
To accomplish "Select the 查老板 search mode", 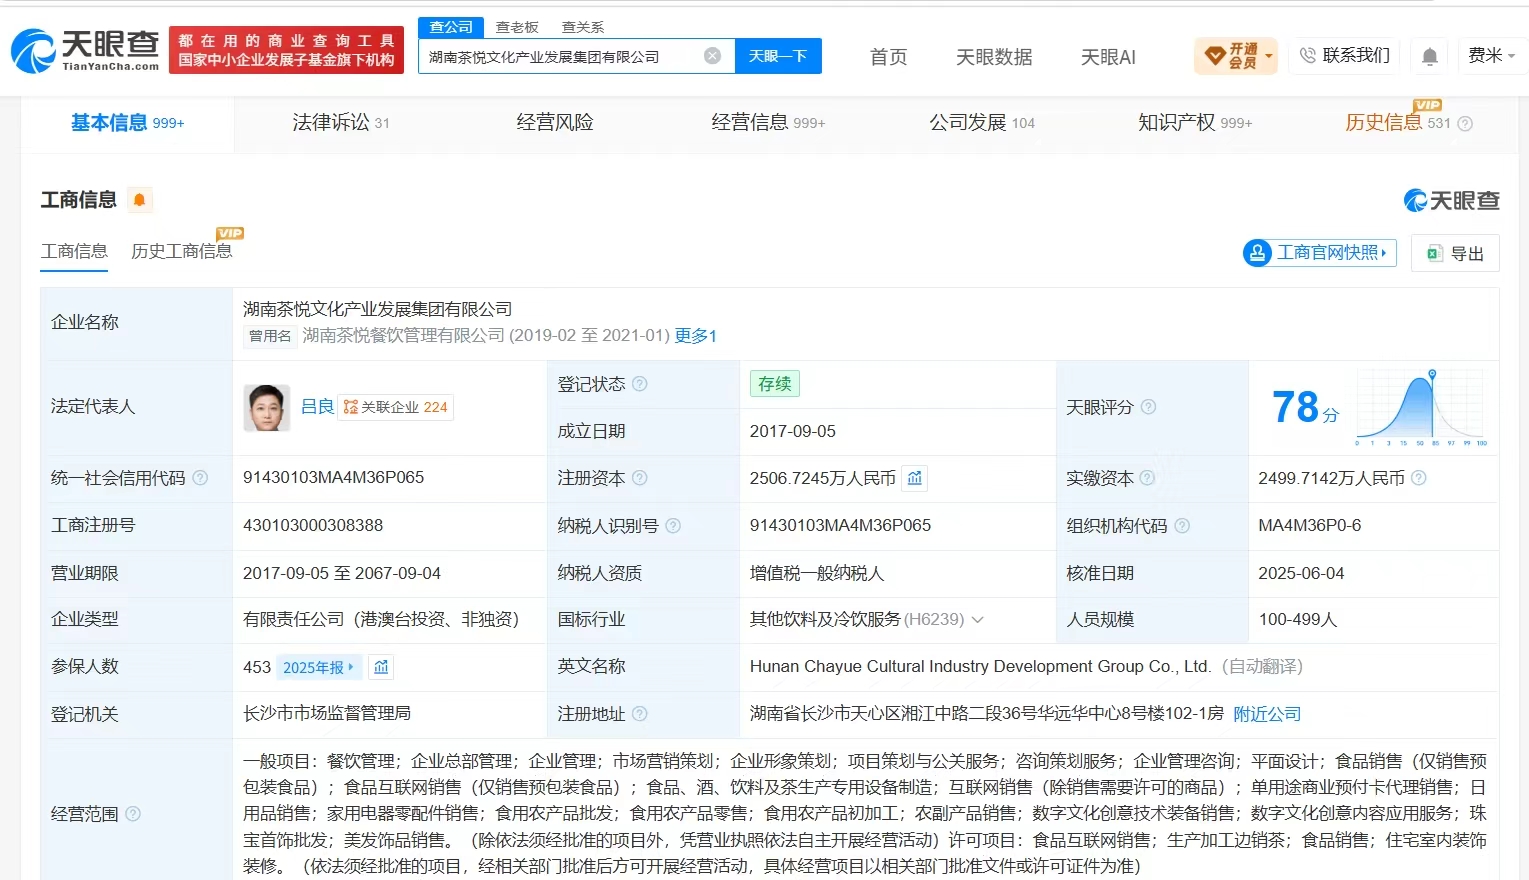I will click(x=517, y=27).
